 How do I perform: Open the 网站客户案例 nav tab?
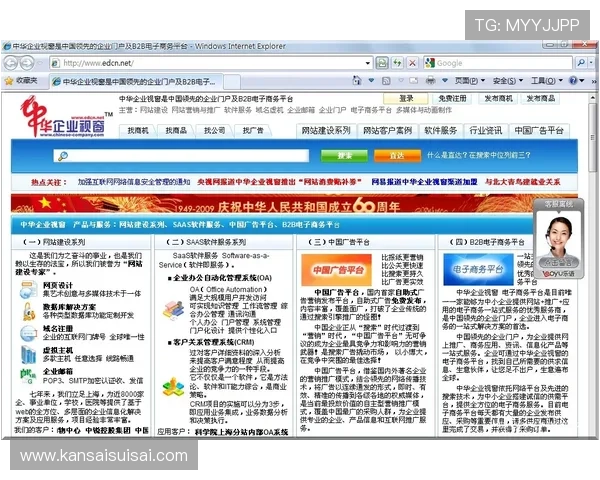(387, 131)
